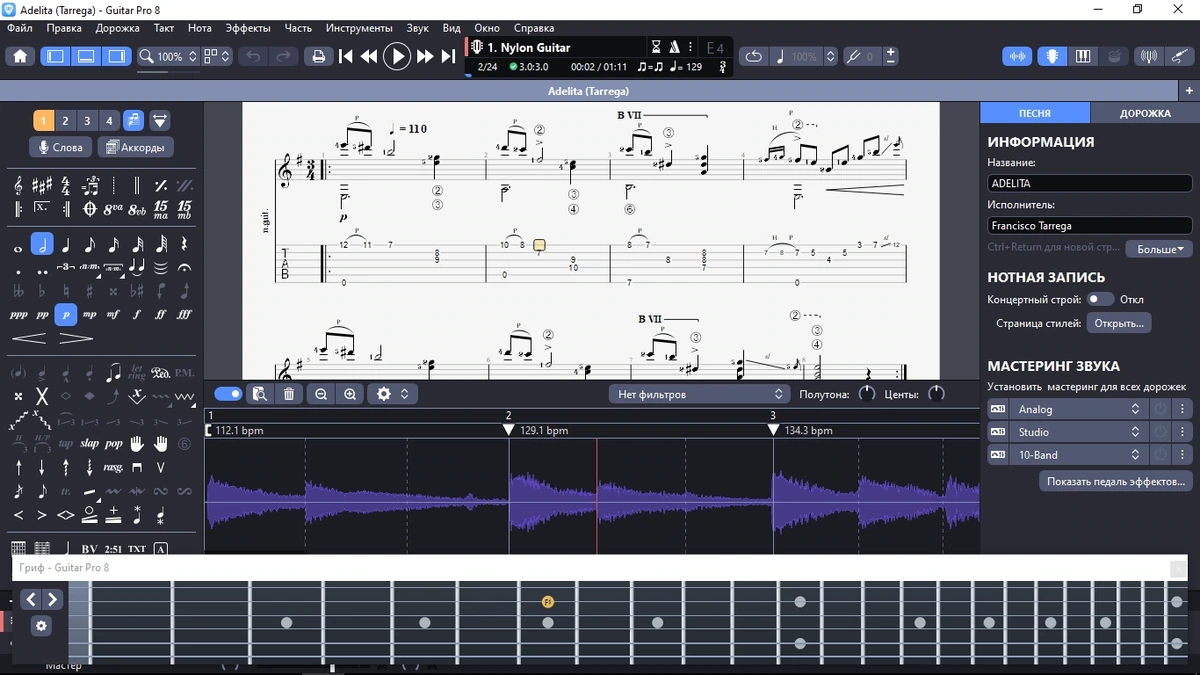Switch to the ПЕСНЯ tab
Viewport: 1200px width, 675px height.
(1035, 113)
